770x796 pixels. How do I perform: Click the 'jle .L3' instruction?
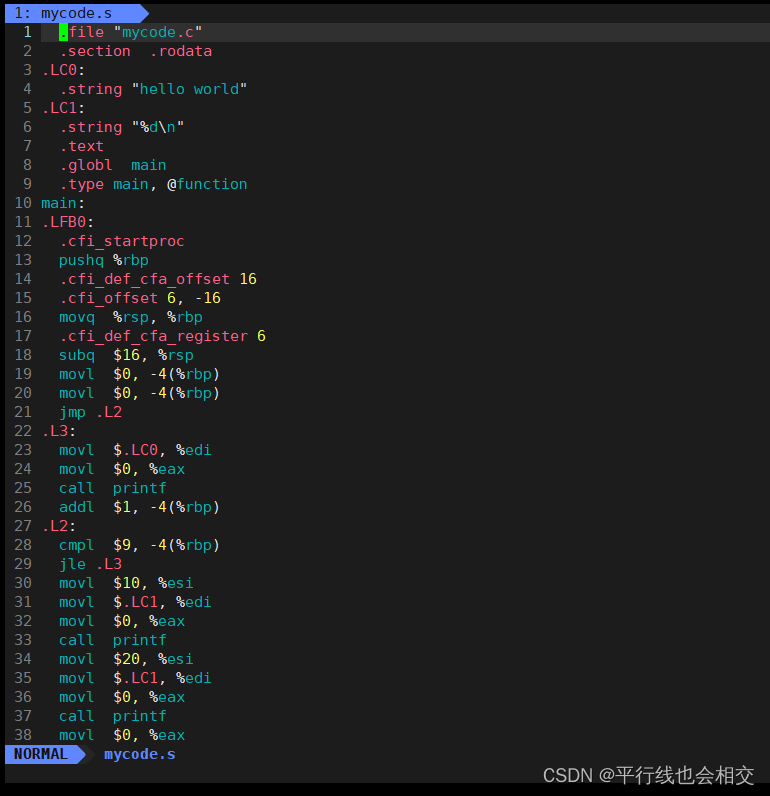[90, 564]
